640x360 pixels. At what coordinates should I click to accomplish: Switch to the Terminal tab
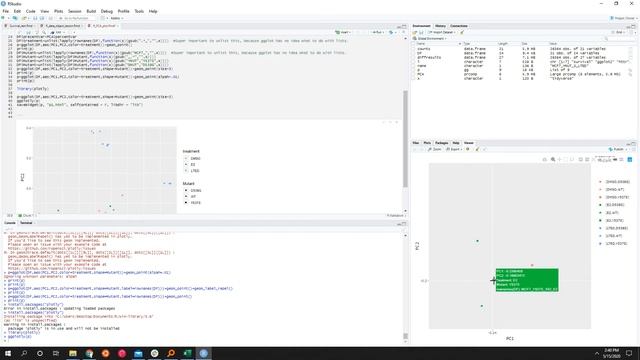26,223
